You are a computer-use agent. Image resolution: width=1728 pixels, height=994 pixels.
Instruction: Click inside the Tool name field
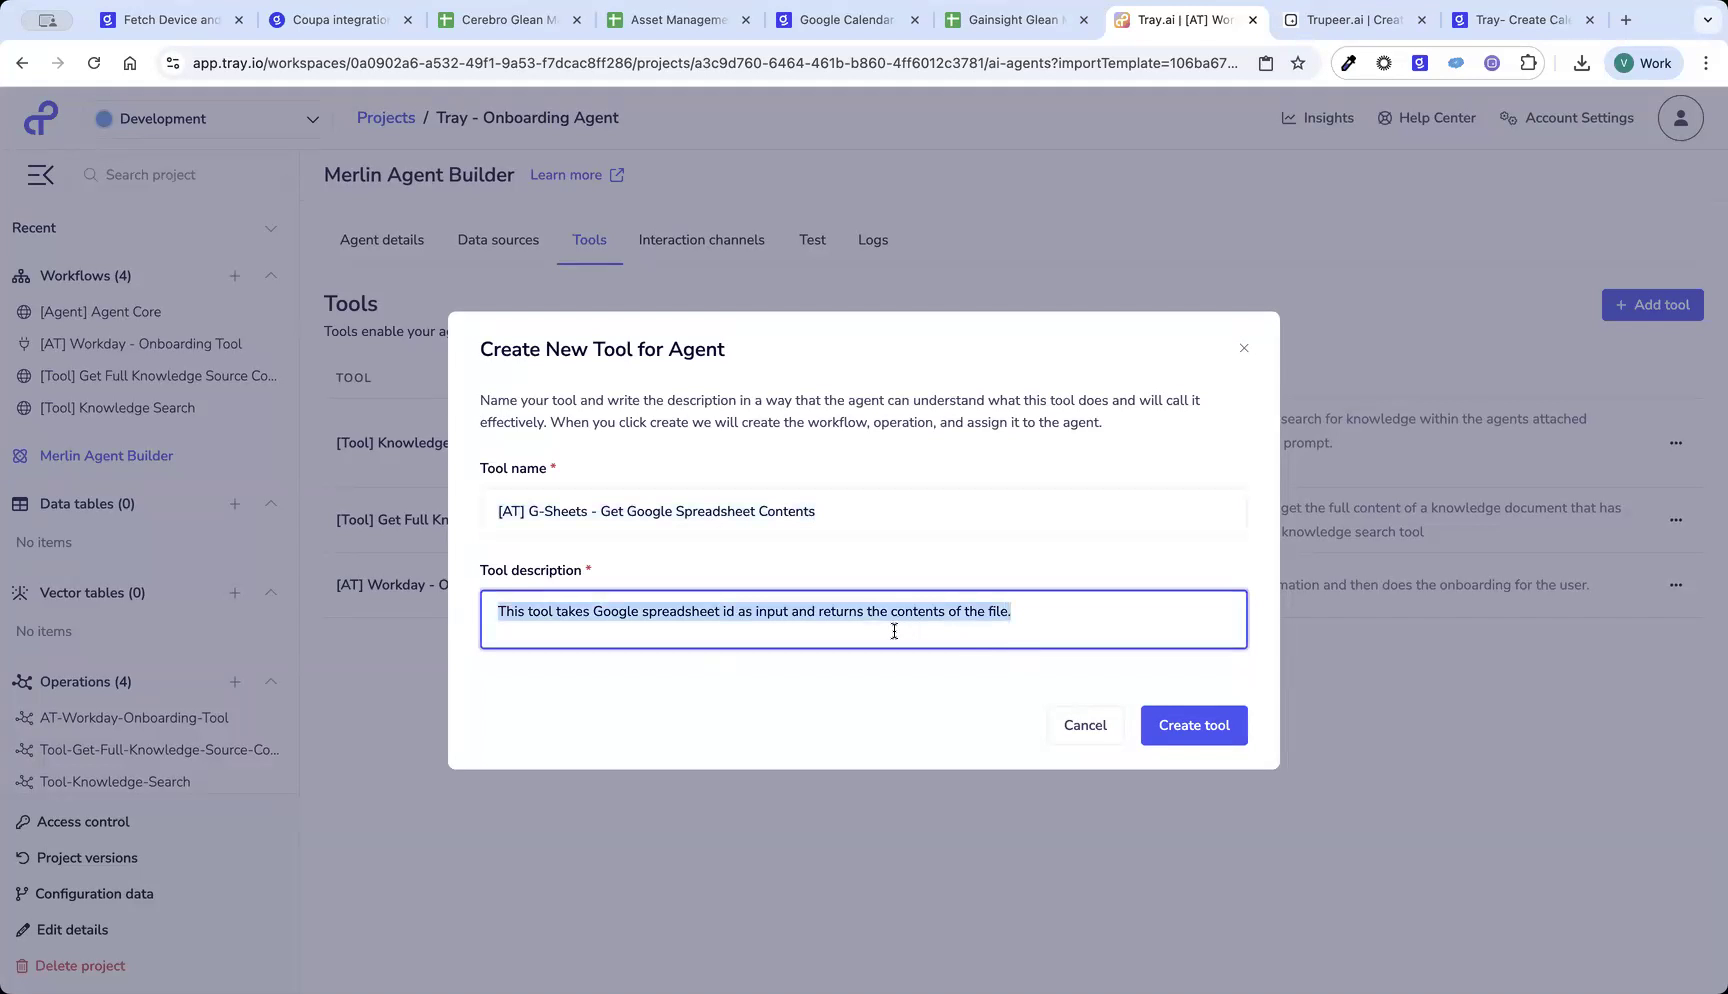coord(863,511)
